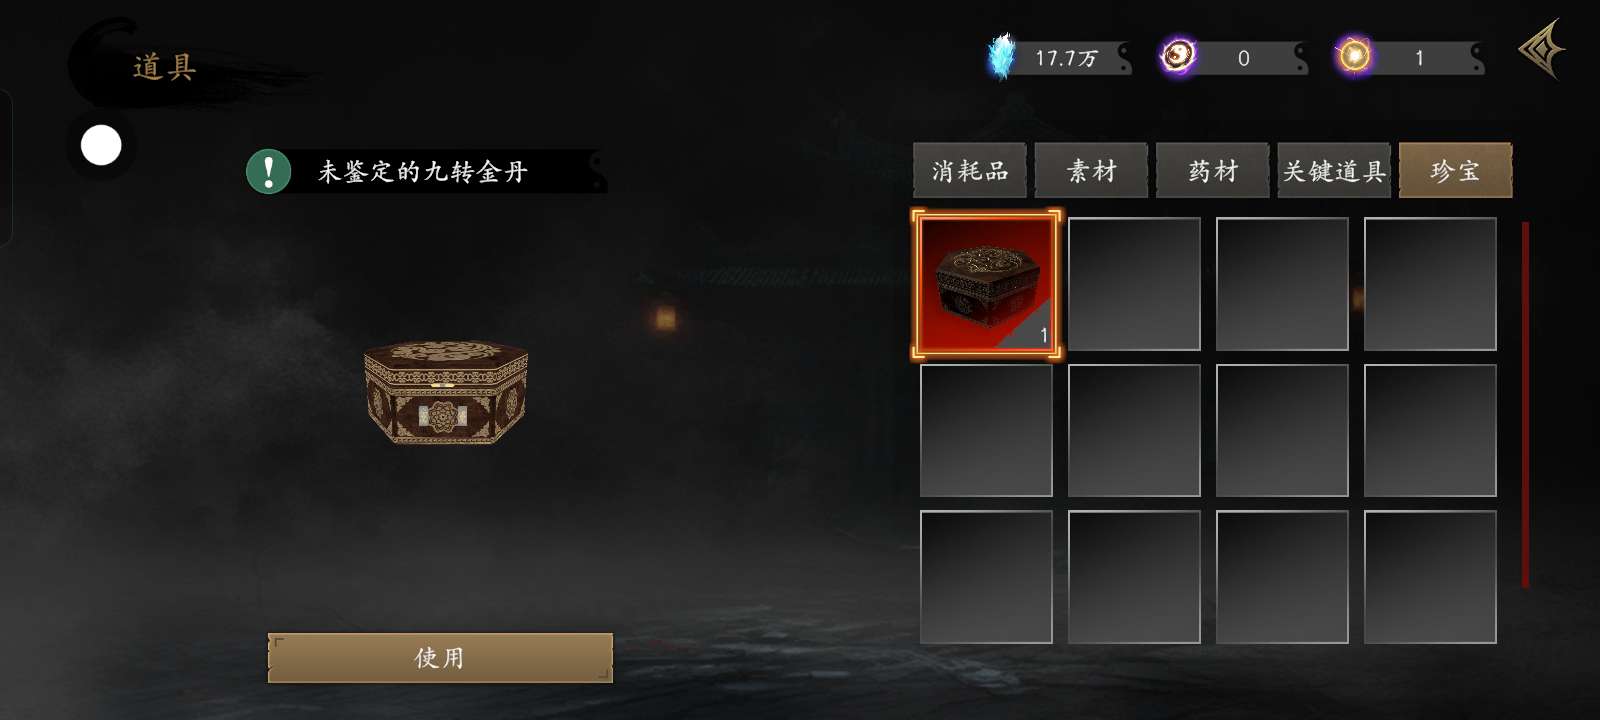
Task: Select the last empty slot in bottom row
Action: pos(1430,577)
